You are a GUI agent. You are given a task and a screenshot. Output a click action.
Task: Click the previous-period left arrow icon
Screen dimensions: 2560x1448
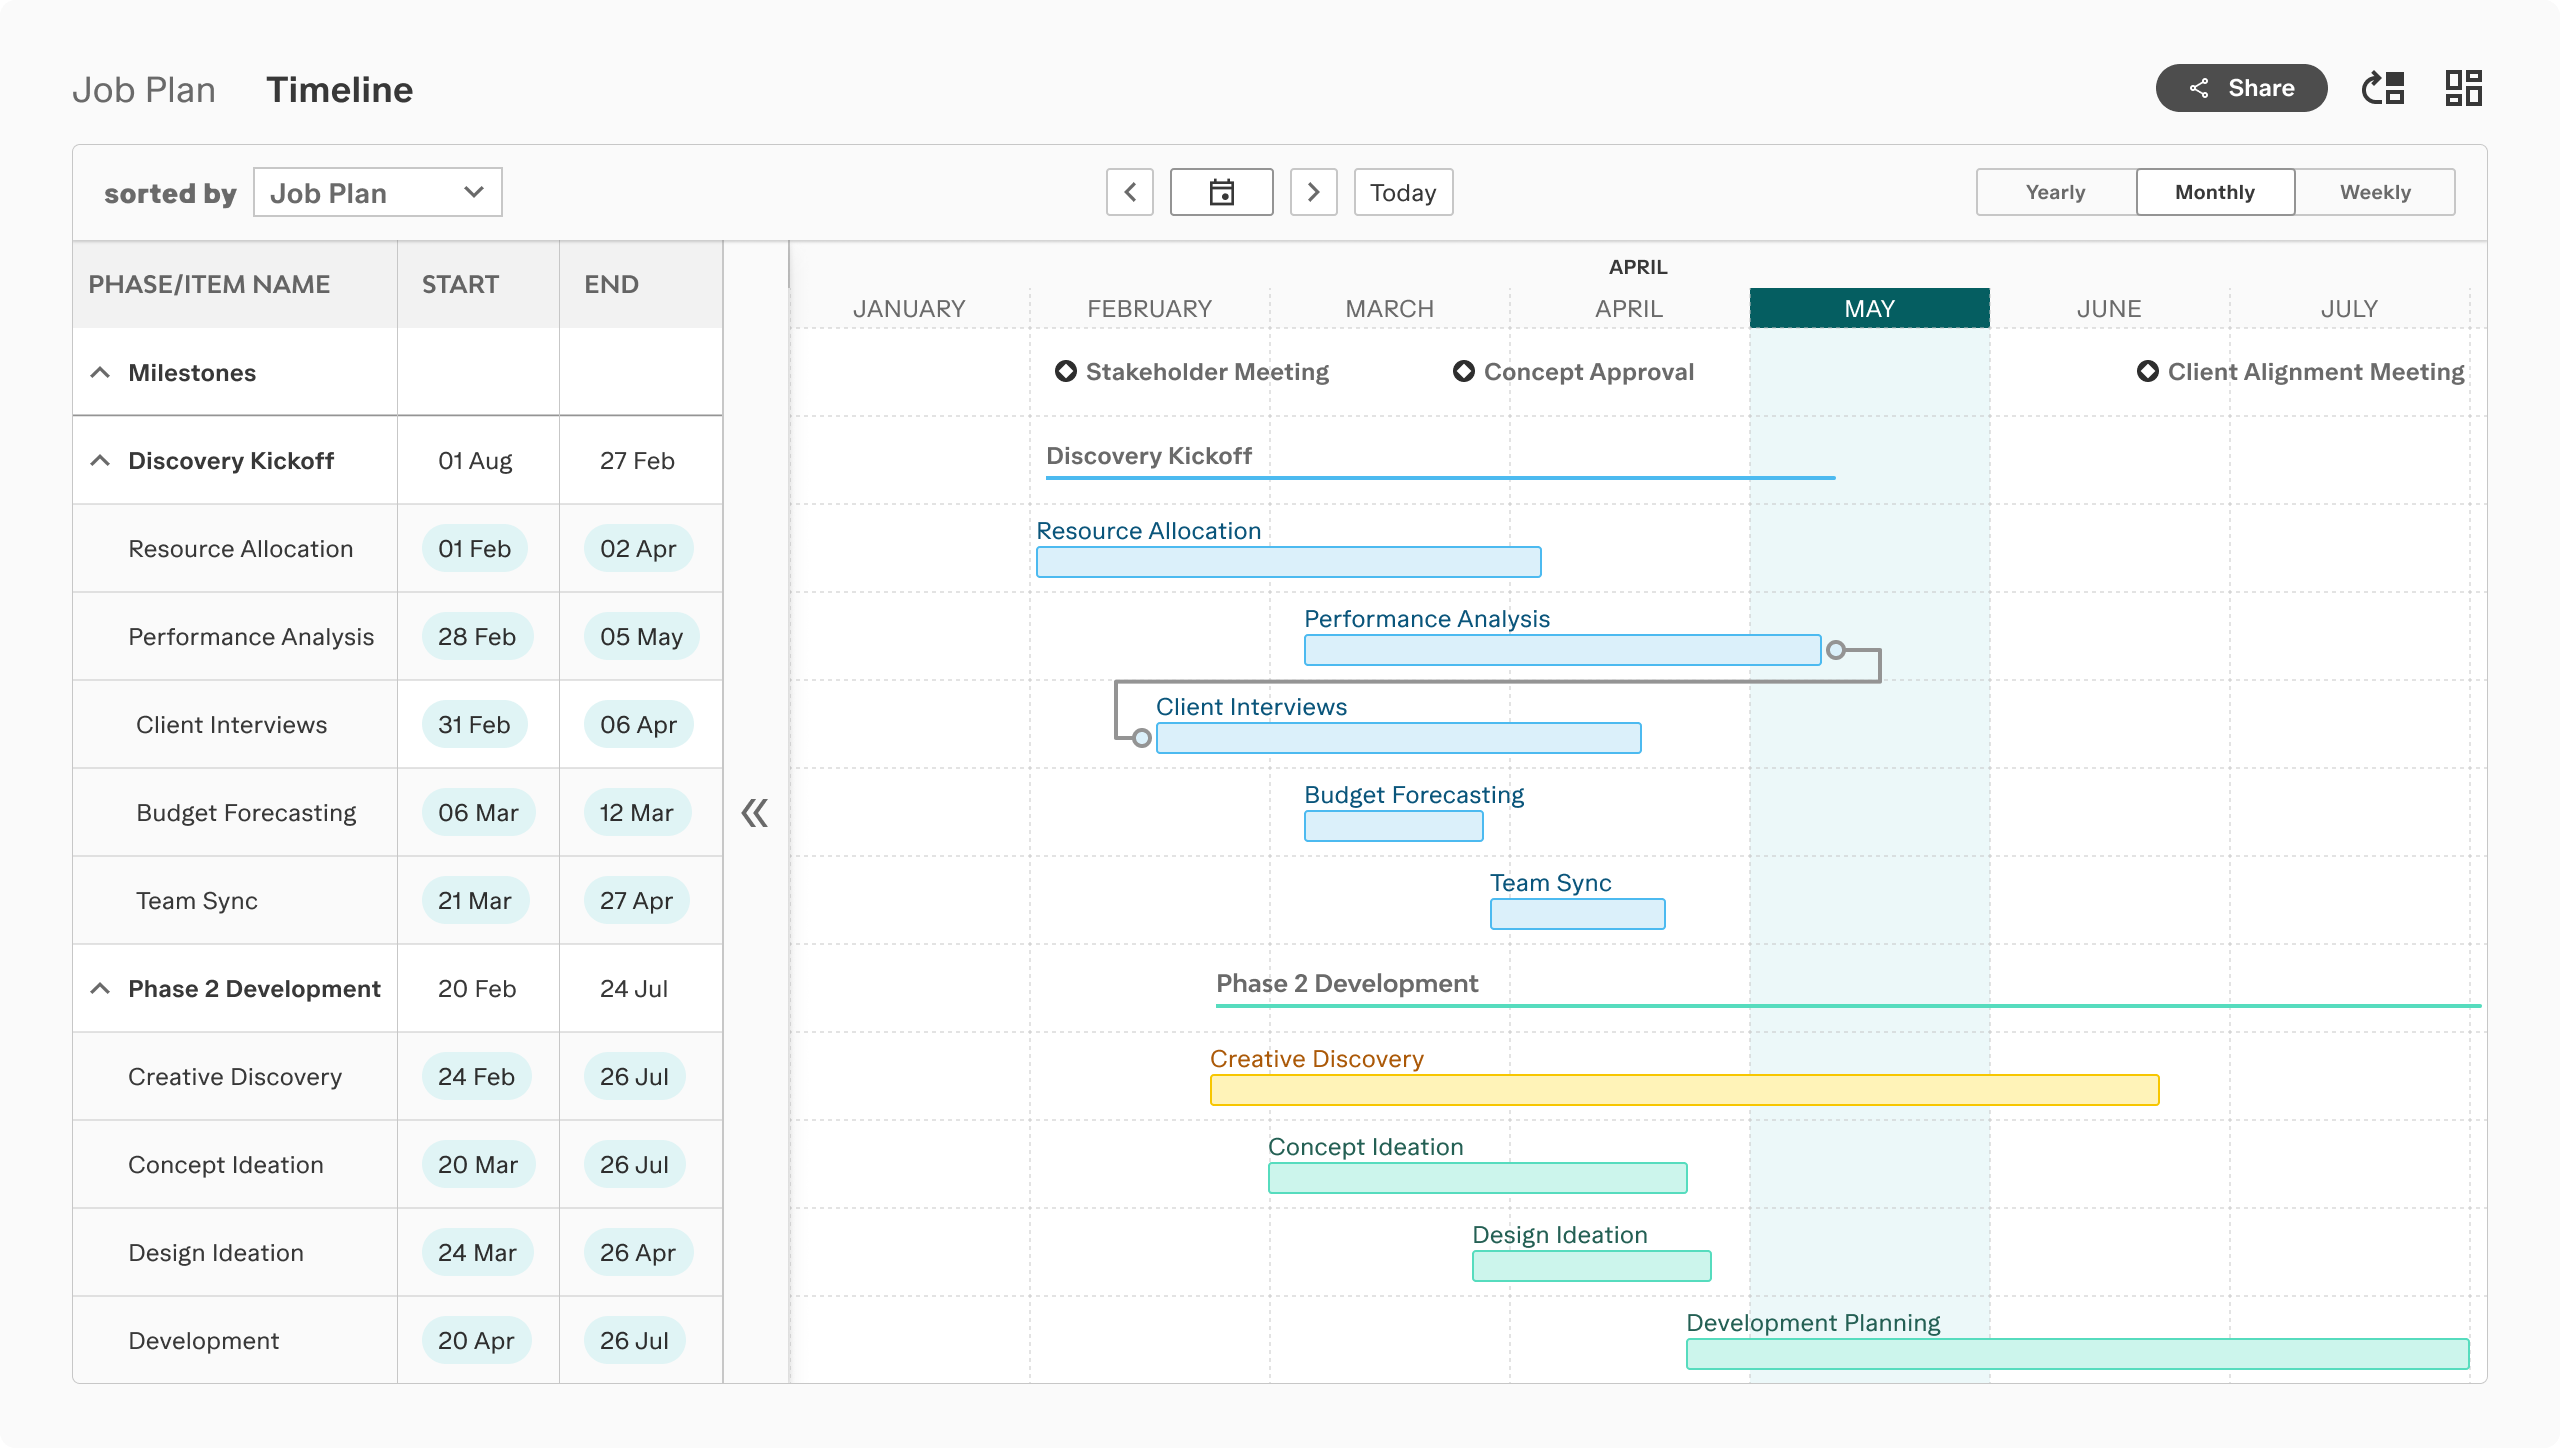click(1130, 191)
